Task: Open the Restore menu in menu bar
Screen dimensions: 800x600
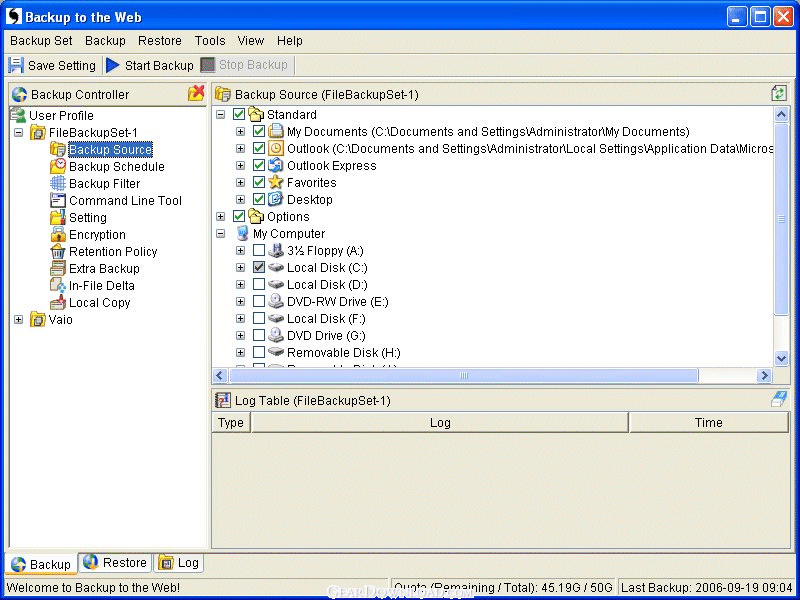Action: click(x=160, y=41)
